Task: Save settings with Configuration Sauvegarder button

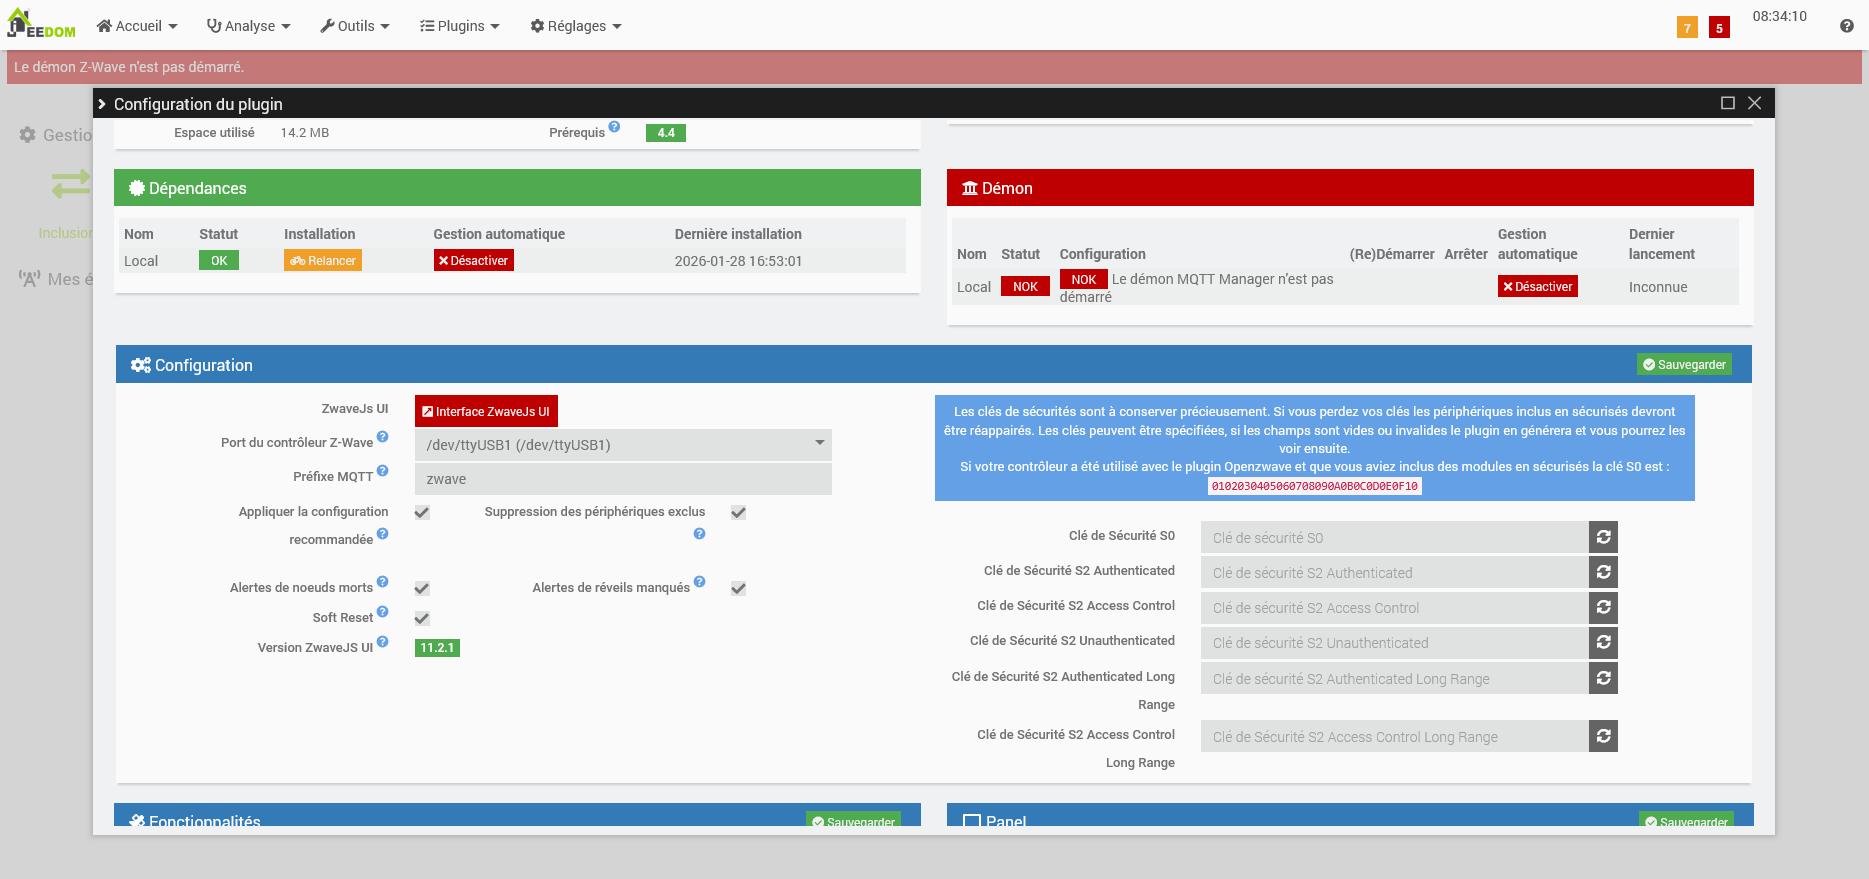Action: [x=1684, y=364]
